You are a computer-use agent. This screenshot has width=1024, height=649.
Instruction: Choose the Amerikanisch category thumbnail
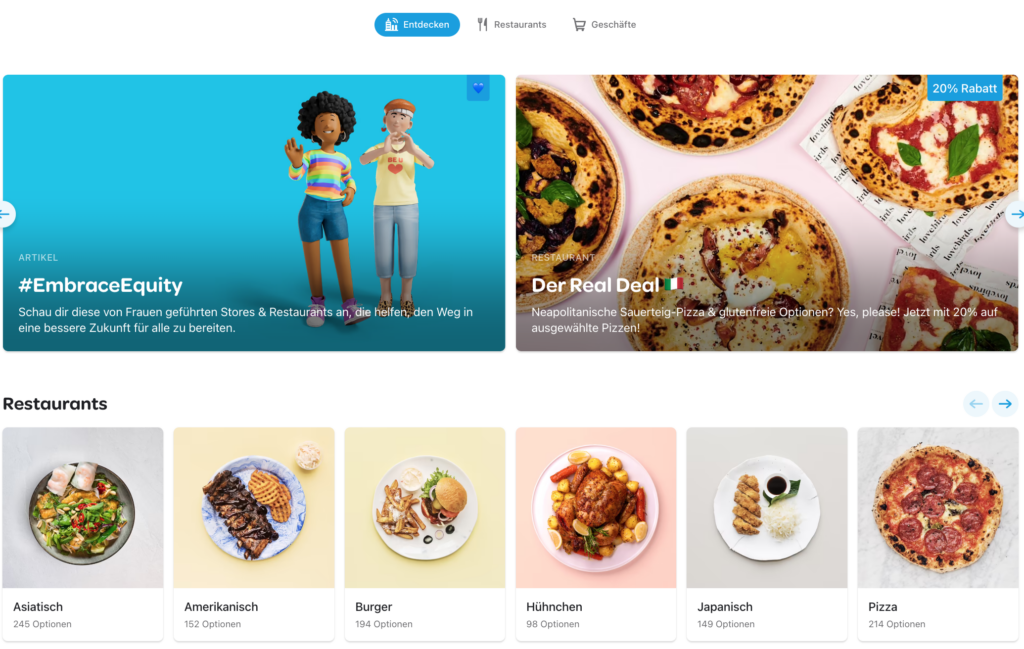click(253, 508)
